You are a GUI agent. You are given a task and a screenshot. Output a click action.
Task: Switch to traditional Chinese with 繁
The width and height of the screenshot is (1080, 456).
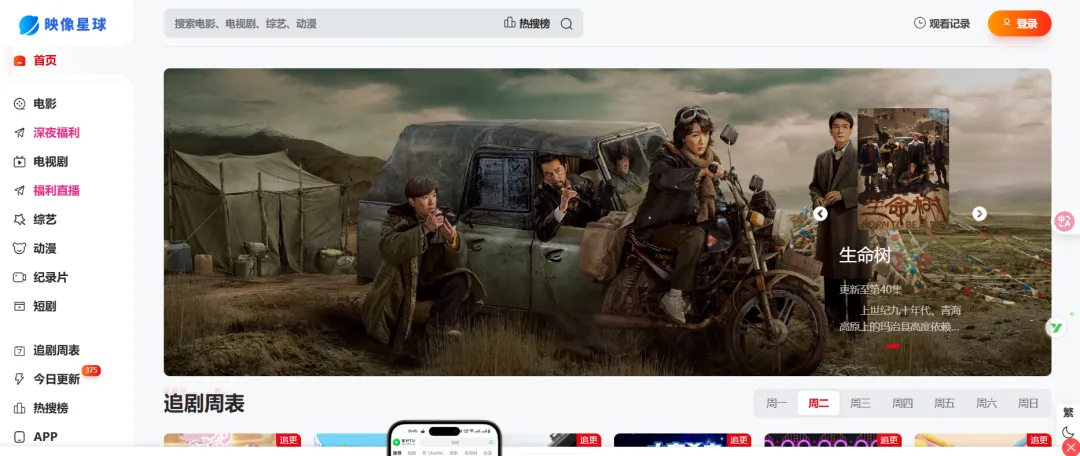tap(1068, 413)
